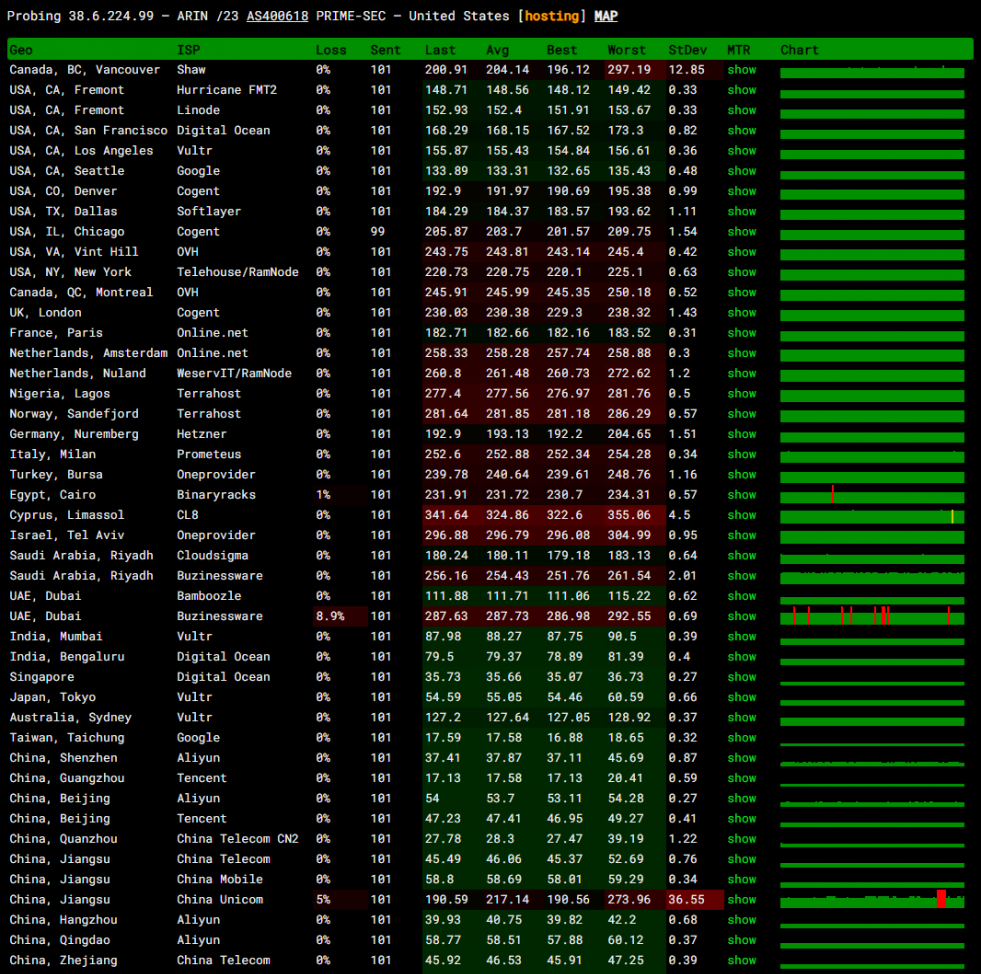The width and height of the screenshot is (981, 974).
Task: Show MTR for Riyadh Cloudsigma row
Action: tap(741, 555)
